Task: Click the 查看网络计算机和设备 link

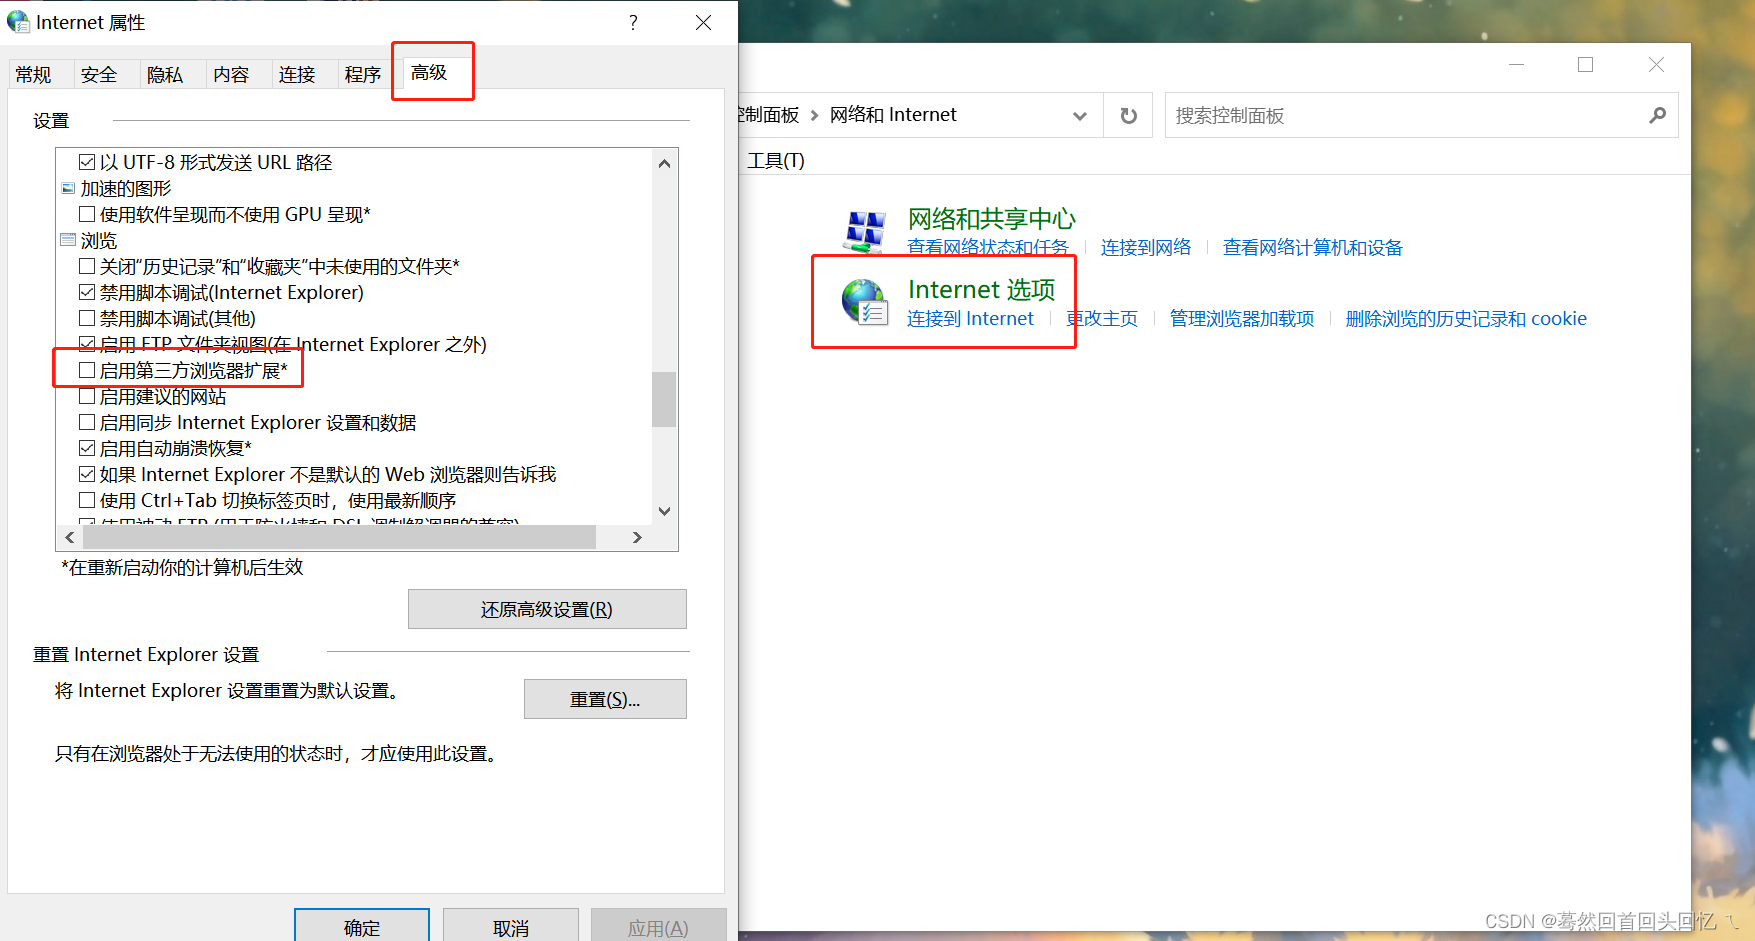Action: [x=1313, y=247]
